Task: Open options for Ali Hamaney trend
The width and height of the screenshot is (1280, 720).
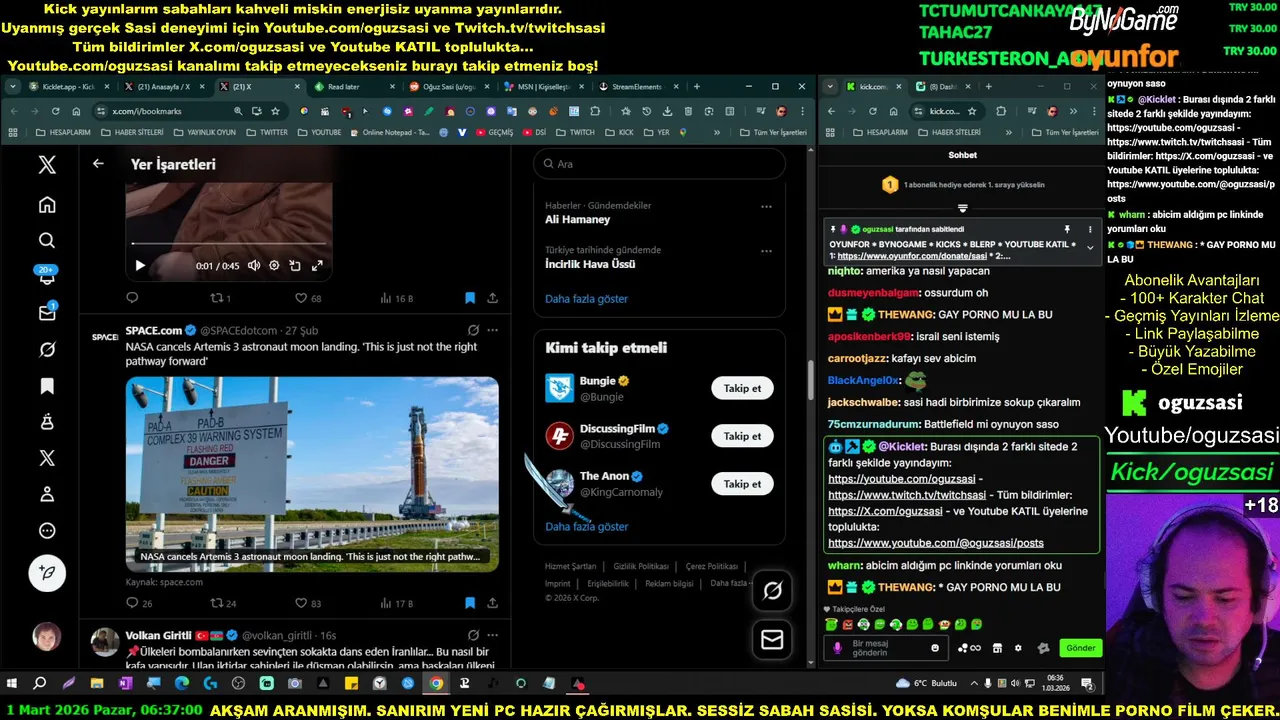Action: [x=766, y=206]
